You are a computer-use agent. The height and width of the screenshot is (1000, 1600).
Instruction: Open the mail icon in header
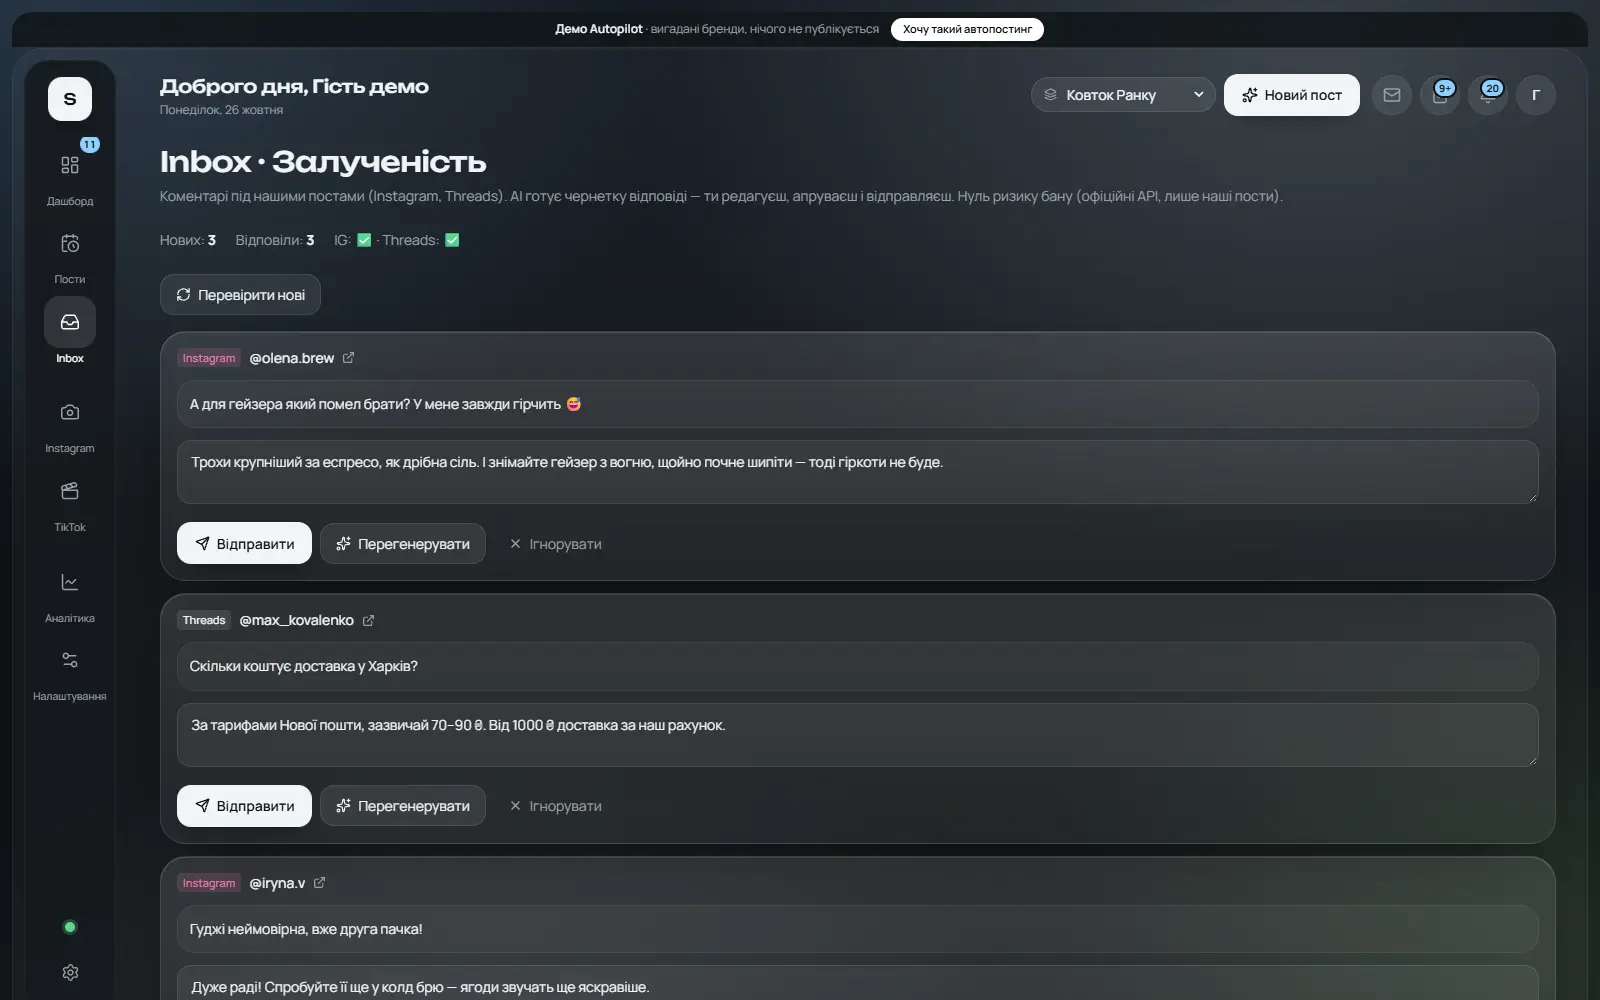1391,95
